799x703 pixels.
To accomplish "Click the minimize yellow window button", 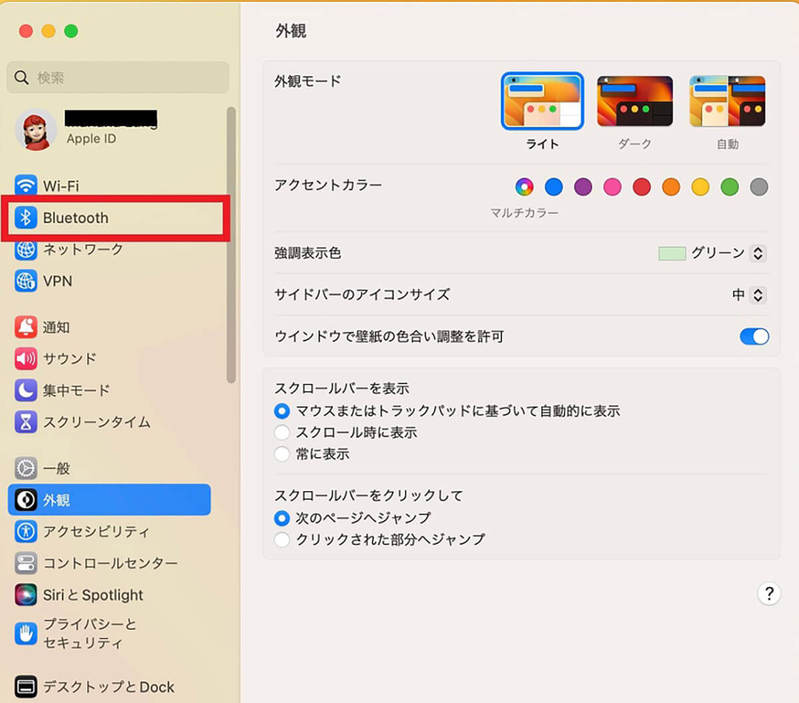I will (x=48, y=31).
